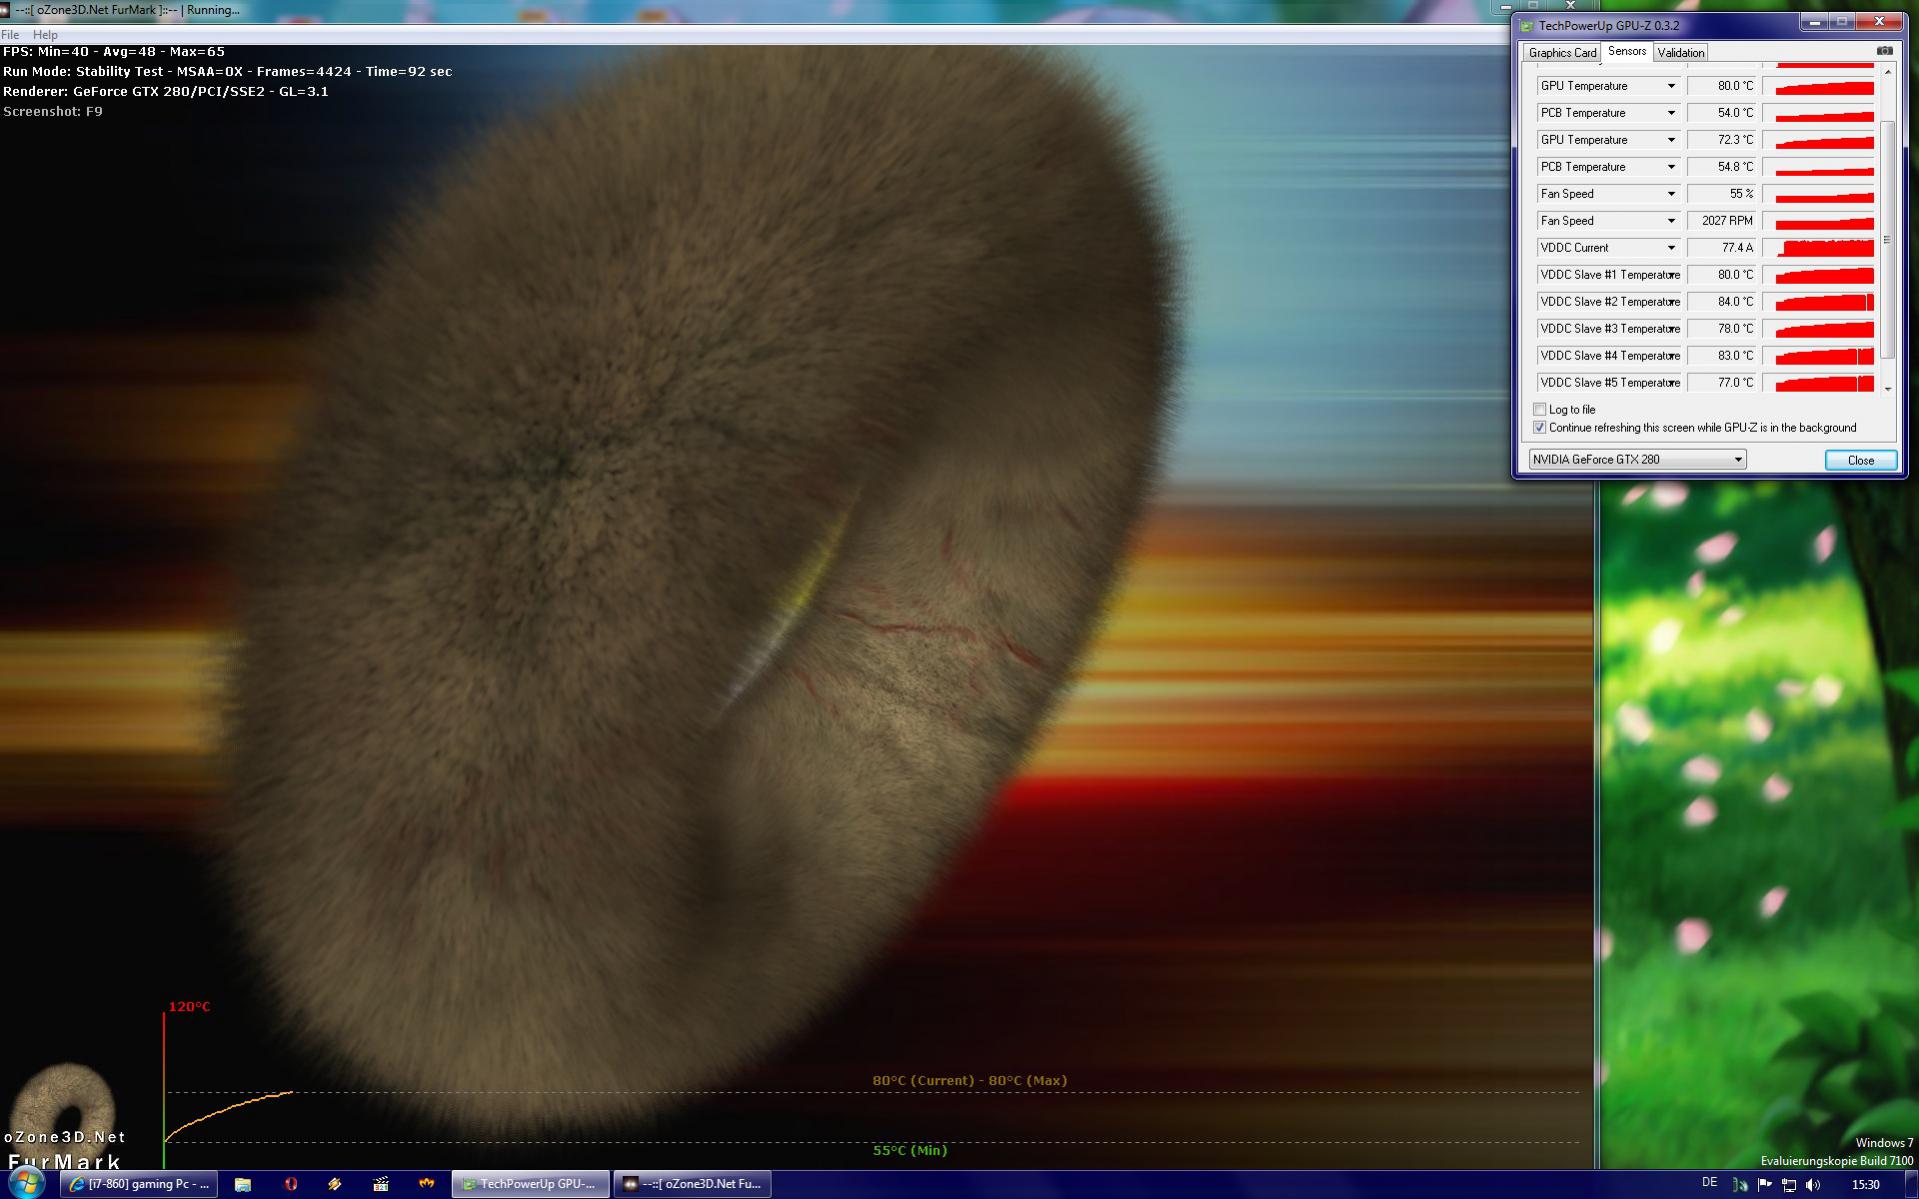This screenshot has height=1199, width=1919.
Task: Enable the Log to file checkbox
Action: coord(1539,409)
